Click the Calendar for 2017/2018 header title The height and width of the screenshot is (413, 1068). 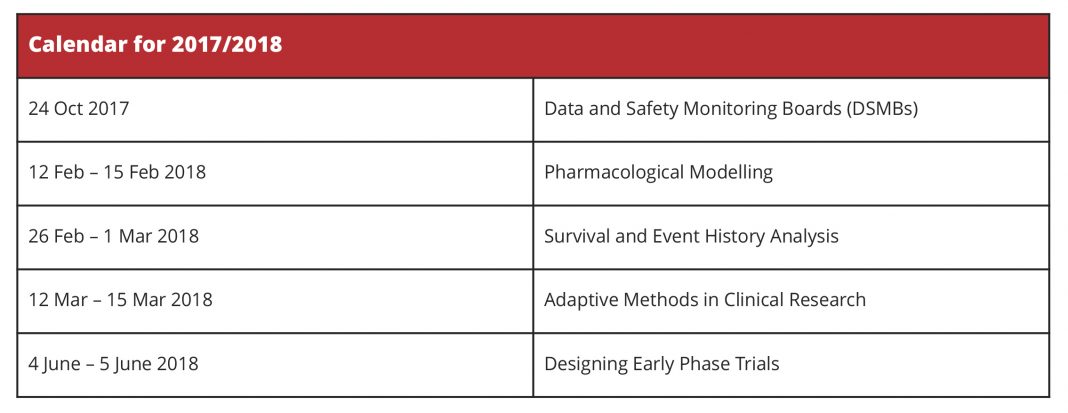point(155,44)
